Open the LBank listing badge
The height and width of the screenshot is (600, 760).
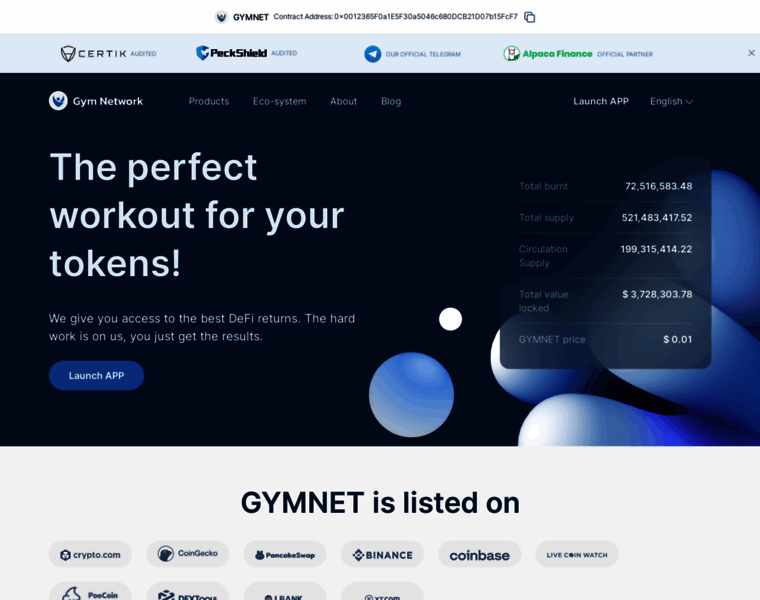coord(285,591)
